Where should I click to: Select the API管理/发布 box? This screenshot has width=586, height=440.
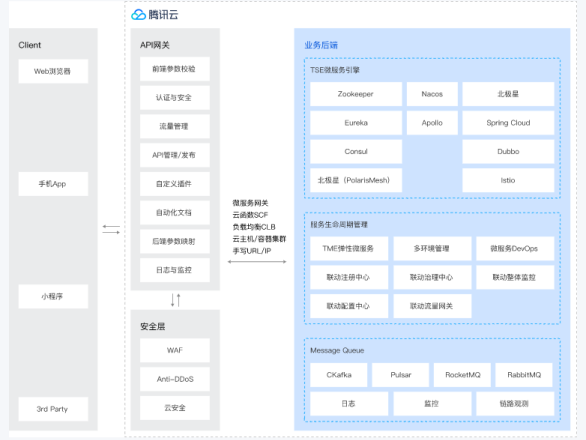coord(175,155)
